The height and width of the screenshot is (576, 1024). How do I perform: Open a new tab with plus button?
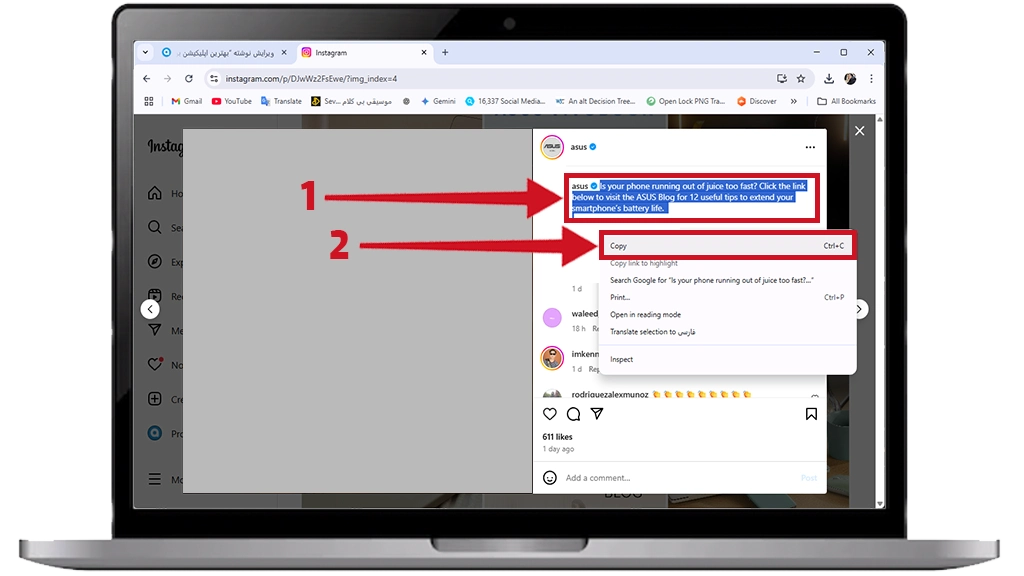pyautogui.click(x=445, y=53)
